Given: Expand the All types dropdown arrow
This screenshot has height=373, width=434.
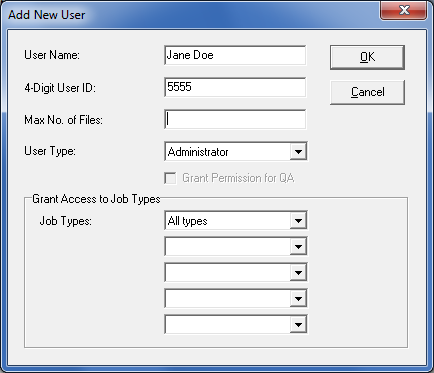Looking at the screenshot, I should click(298, 220).
